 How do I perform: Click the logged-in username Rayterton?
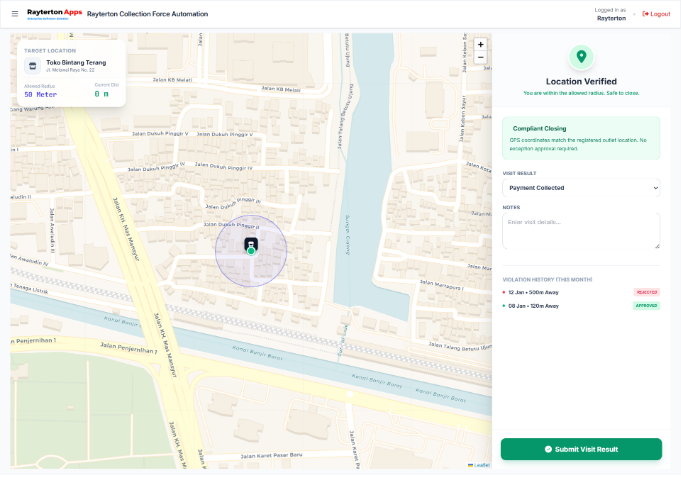[x=611, y=18]
